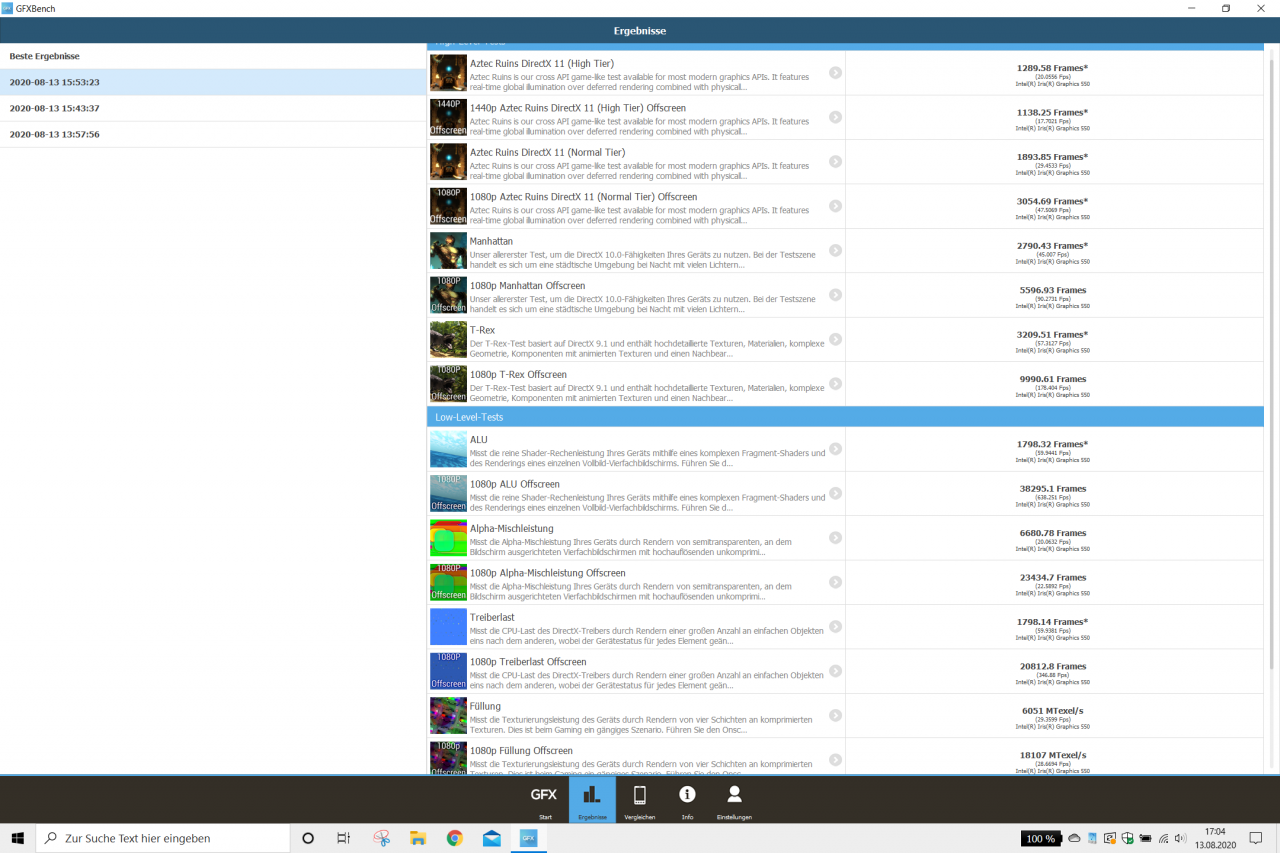Expand details arrow for Aztec Ruins DirectX 11 (High Tier)
Viewport: 1280px width, 853px height.
pyautogui.click(x=835, y=73)
